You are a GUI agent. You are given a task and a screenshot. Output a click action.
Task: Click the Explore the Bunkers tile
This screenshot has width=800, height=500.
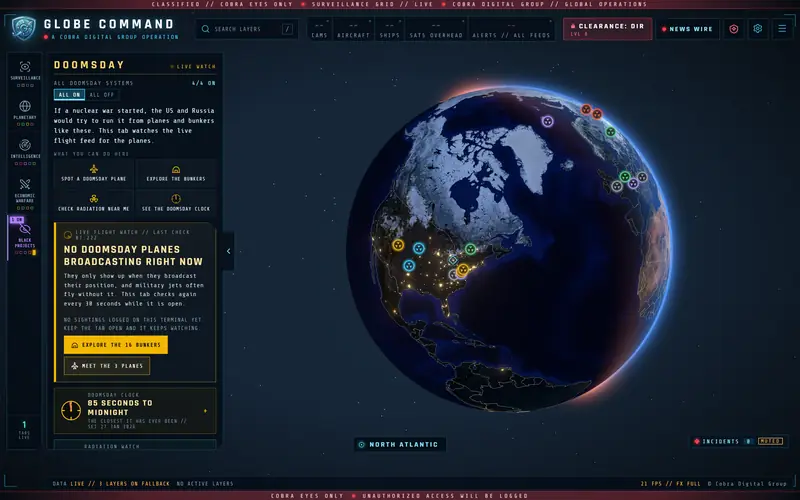click(x=176, y=173)
